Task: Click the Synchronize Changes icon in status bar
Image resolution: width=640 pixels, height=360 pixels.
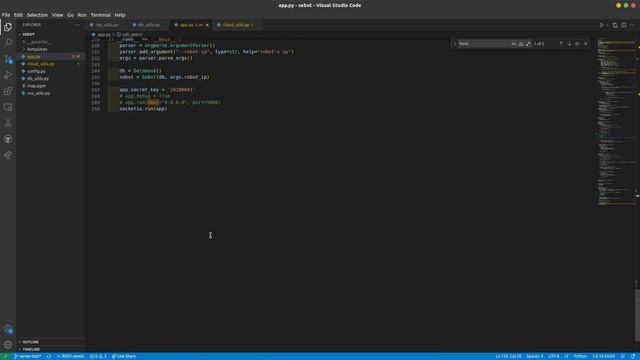Action: tap(49, 356)
